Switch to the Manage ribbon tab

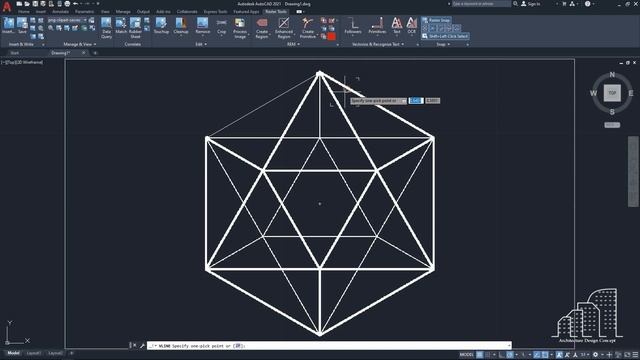(123, 12)
